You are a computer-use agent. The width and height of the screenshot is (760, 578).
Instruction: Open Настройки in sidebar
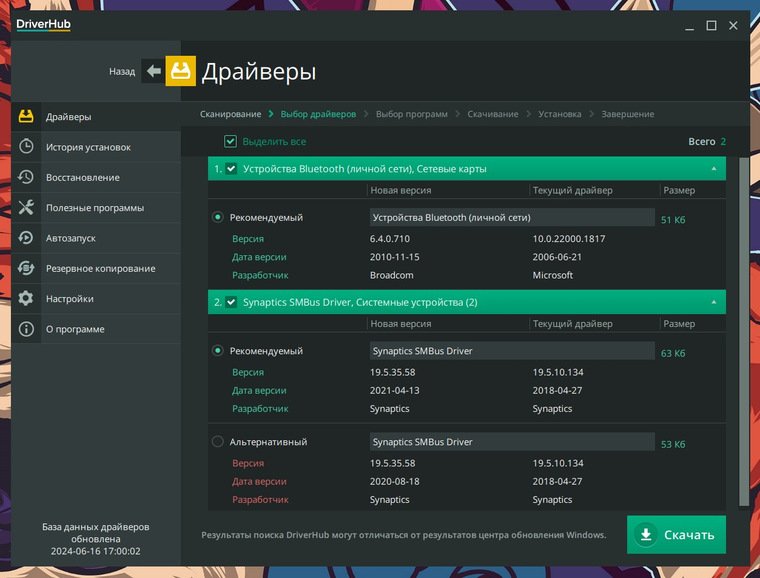pyautogui.click(x=96, y=298)
